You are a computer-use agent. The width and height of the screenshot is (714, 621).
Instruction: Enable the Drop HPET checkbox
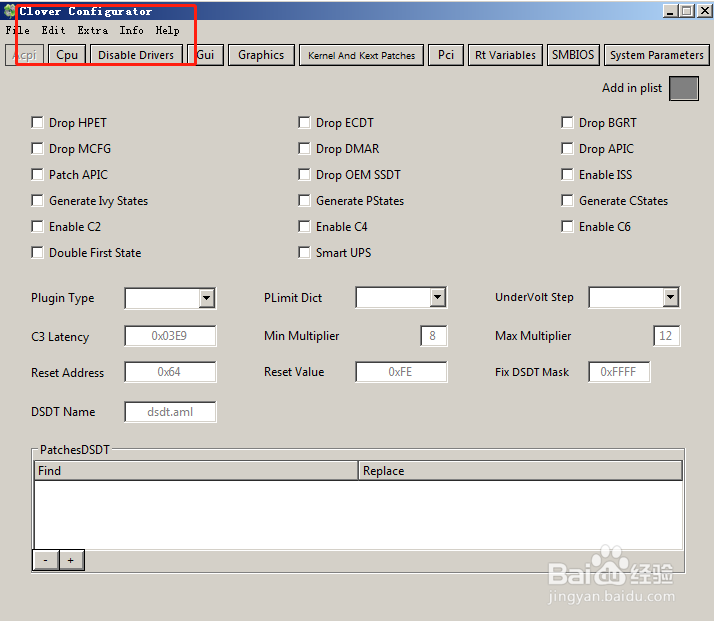pyautogui.click(x=37, y=122)
